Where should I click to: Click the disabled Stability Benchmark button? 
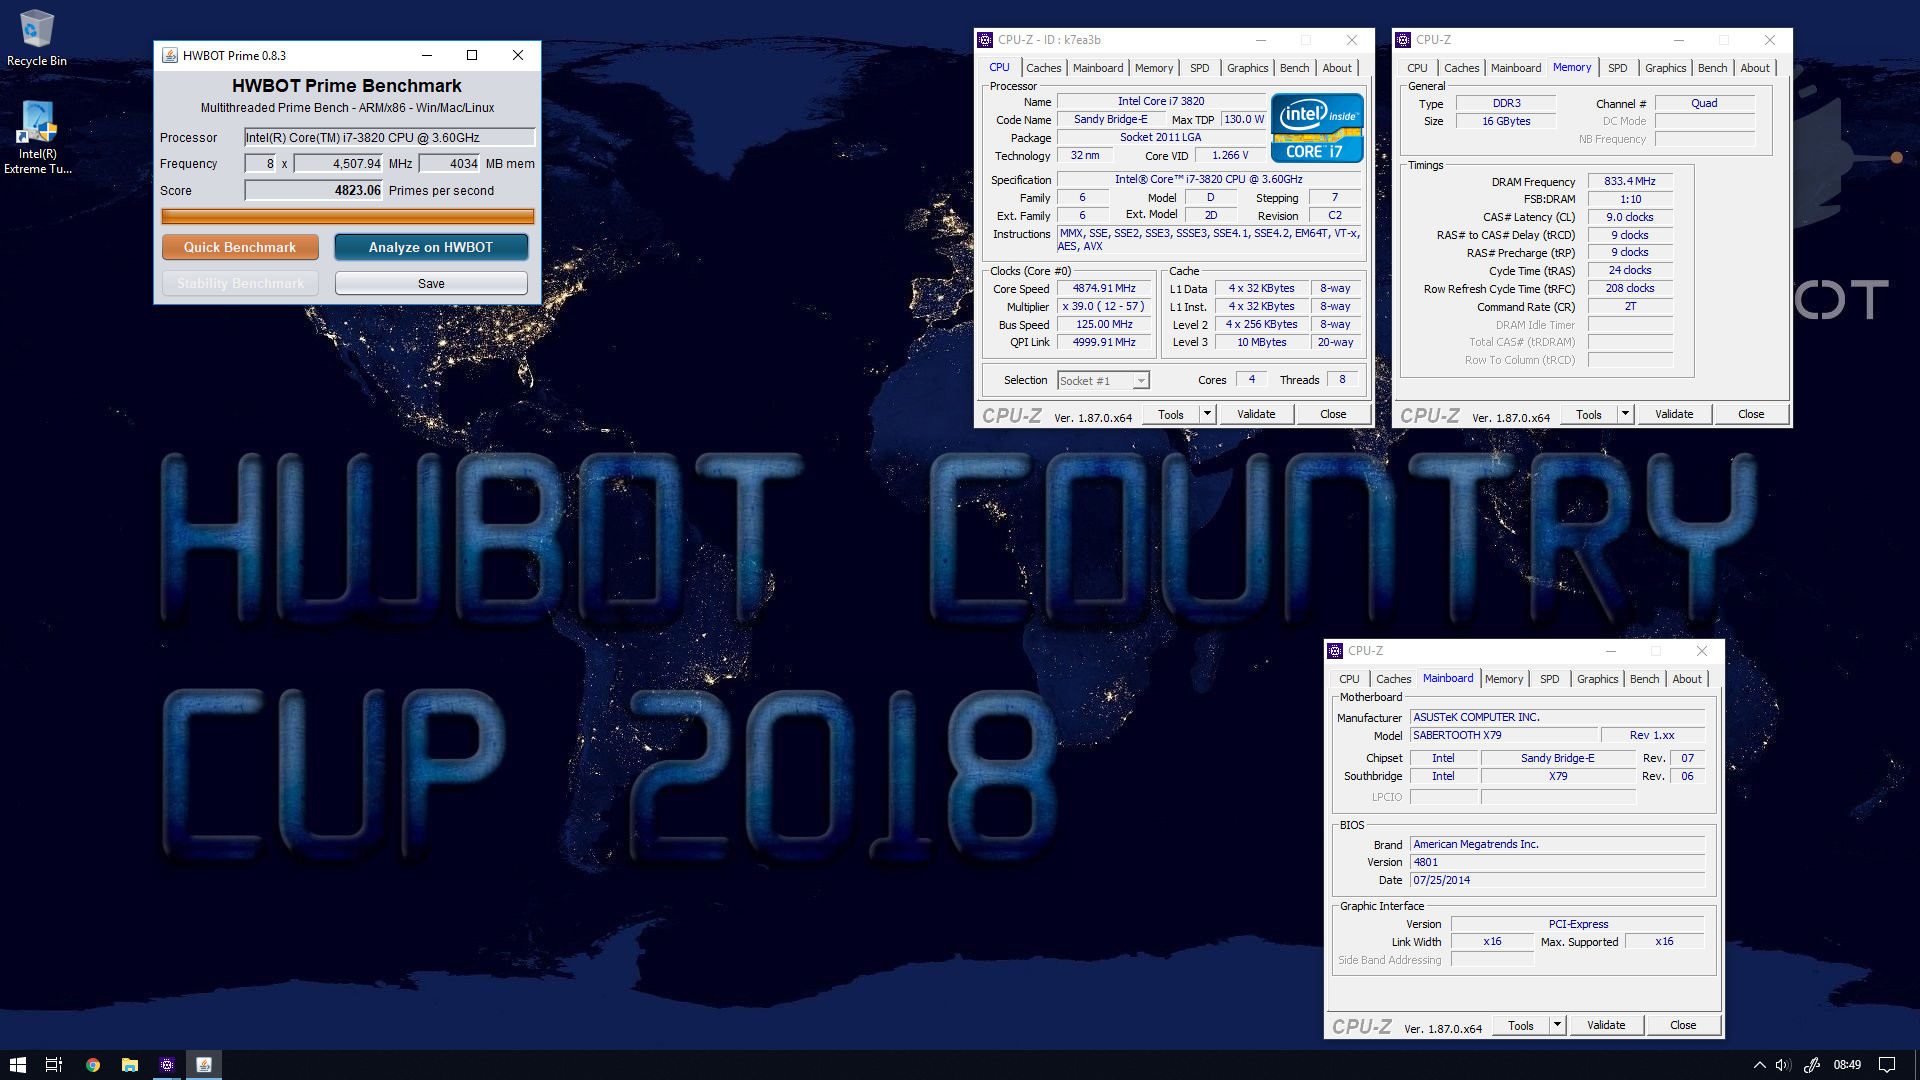coord(240,283)
